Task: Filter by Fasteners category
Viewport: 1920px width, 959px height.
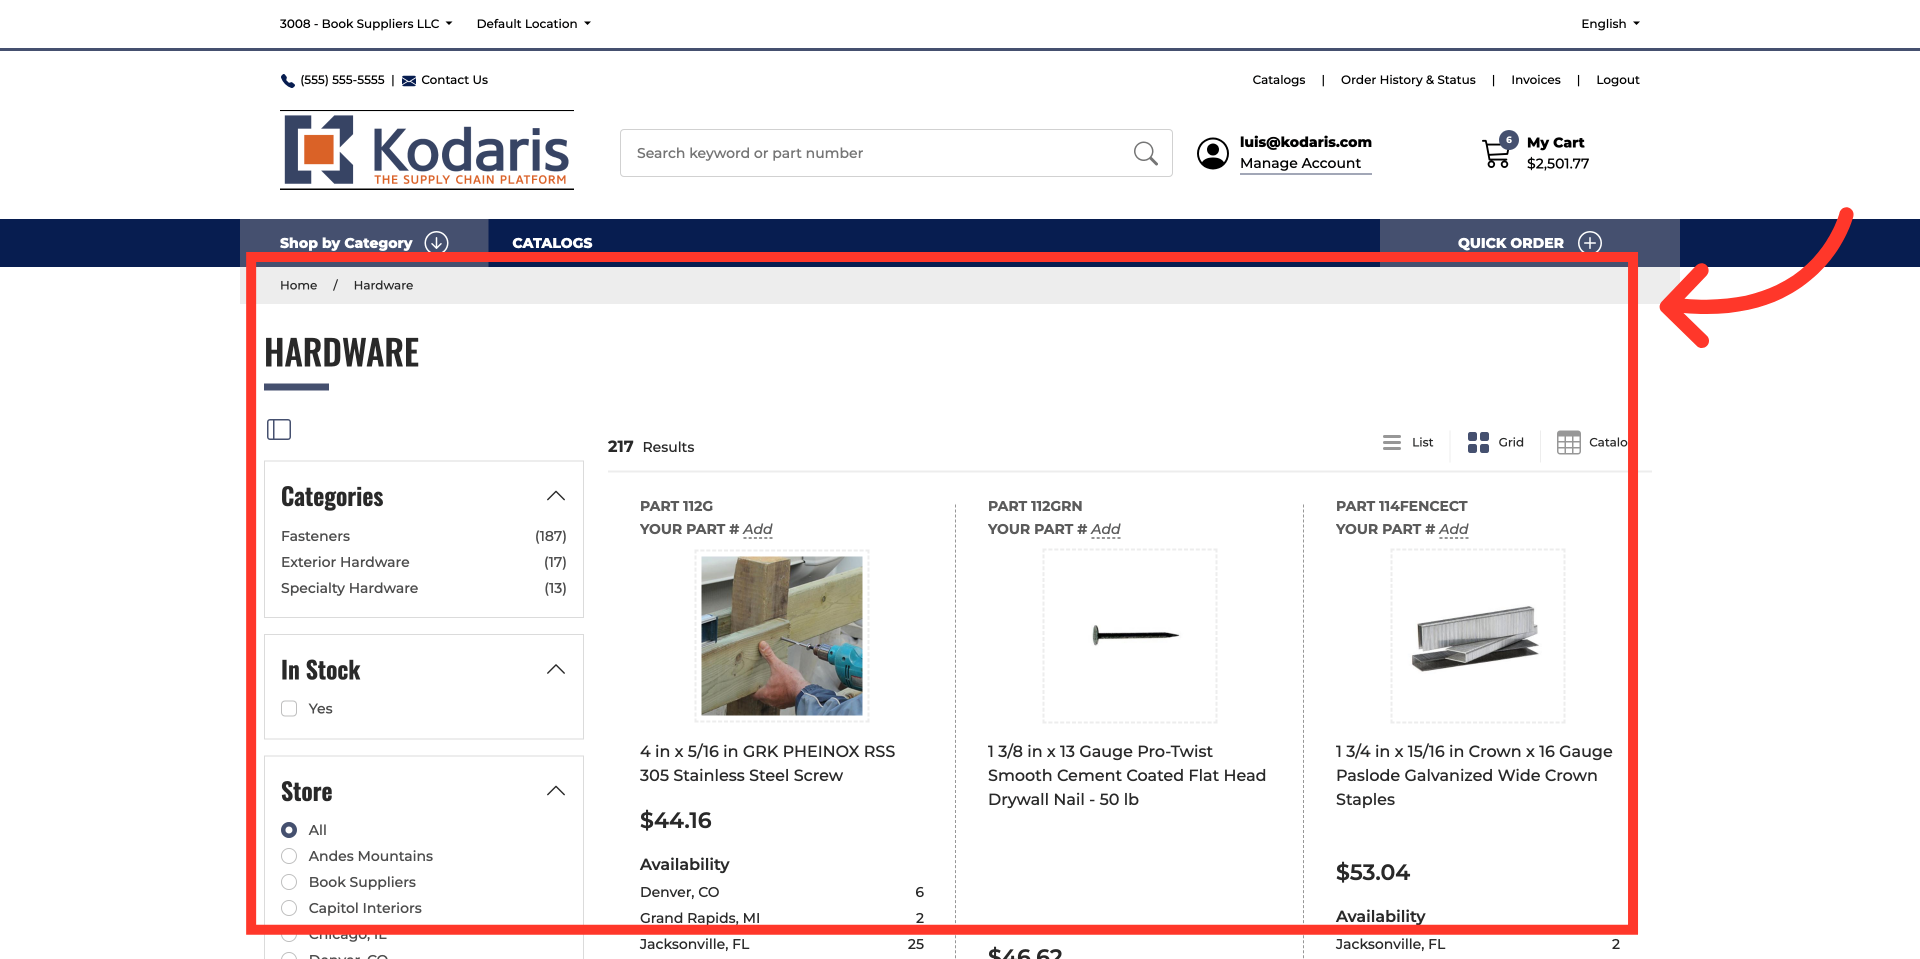Action: pyautogui.click(x=315, y=536)
